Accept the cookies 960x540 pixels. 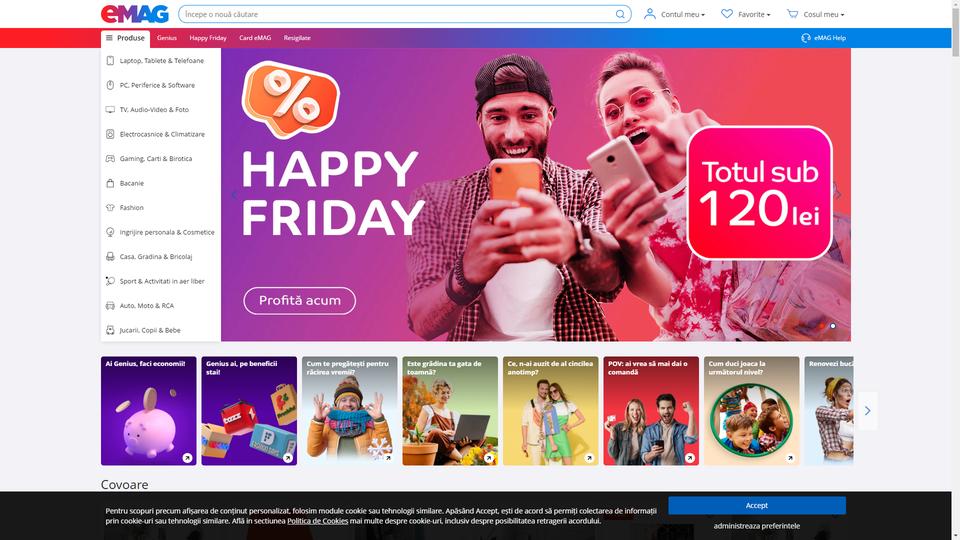(757, 505)
